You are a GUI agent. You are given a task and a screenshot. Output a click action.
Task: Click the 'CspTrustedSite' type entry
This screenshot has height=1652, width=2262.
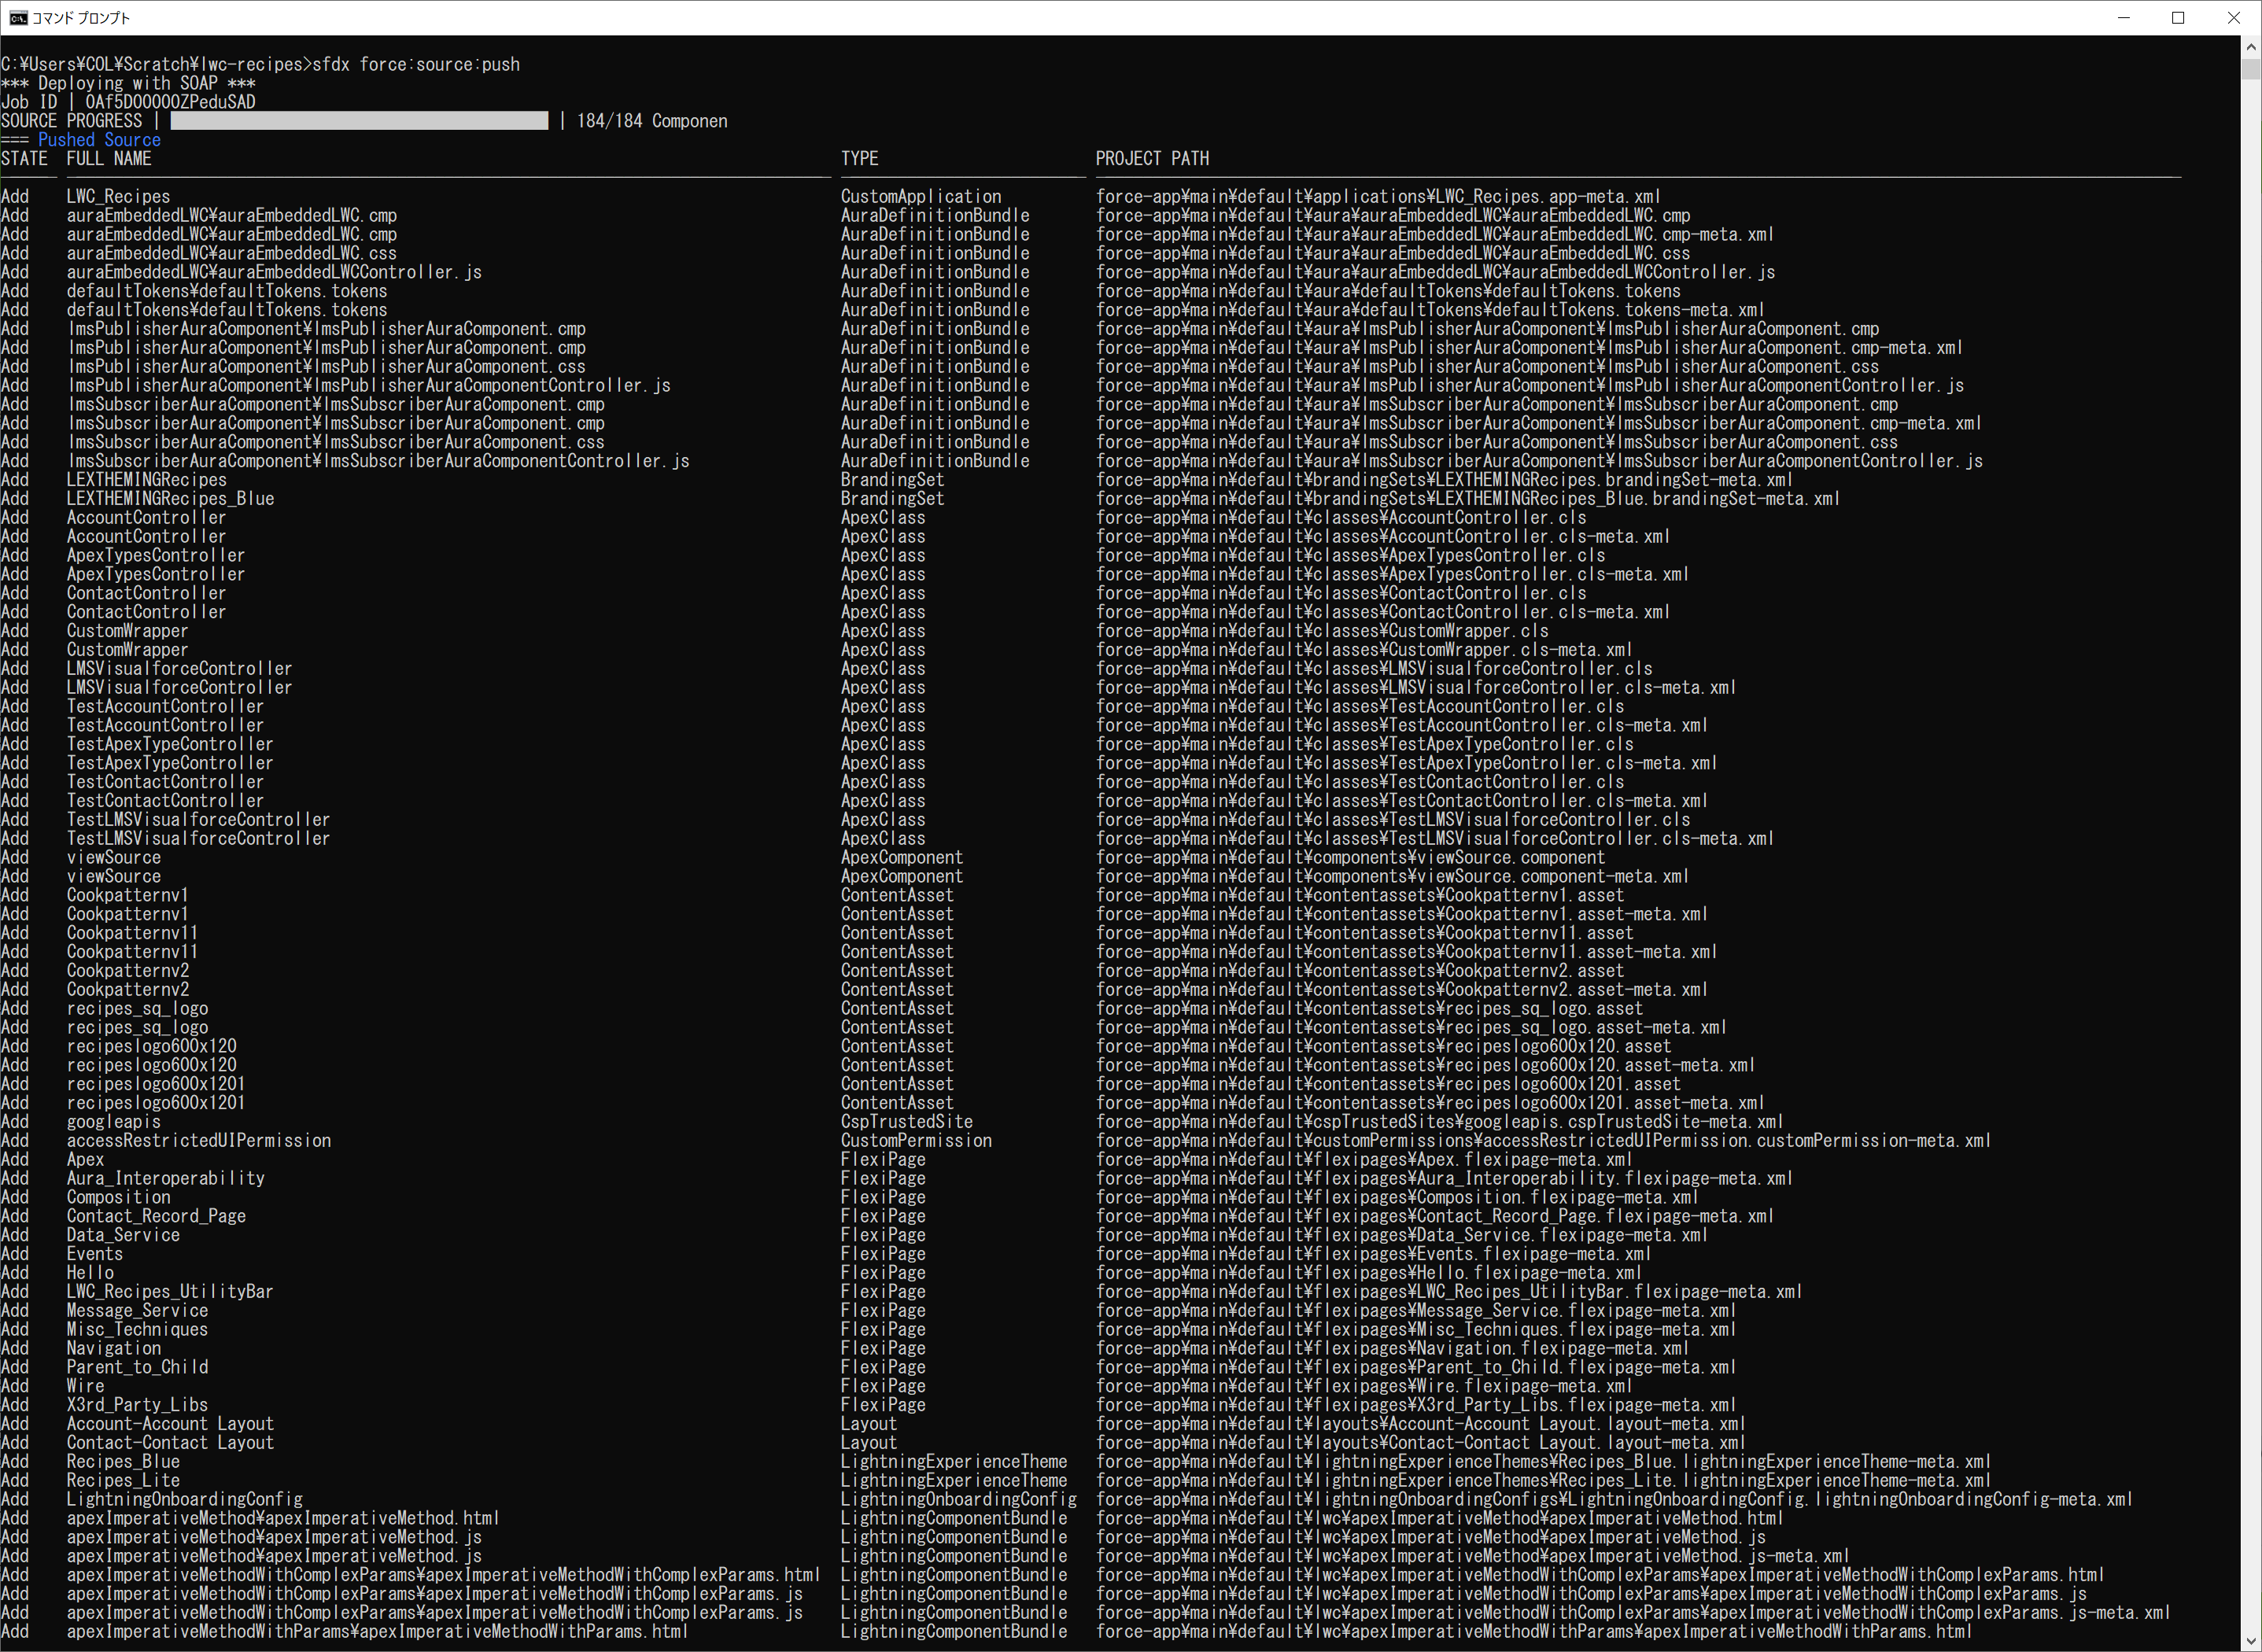[907, 1122]
